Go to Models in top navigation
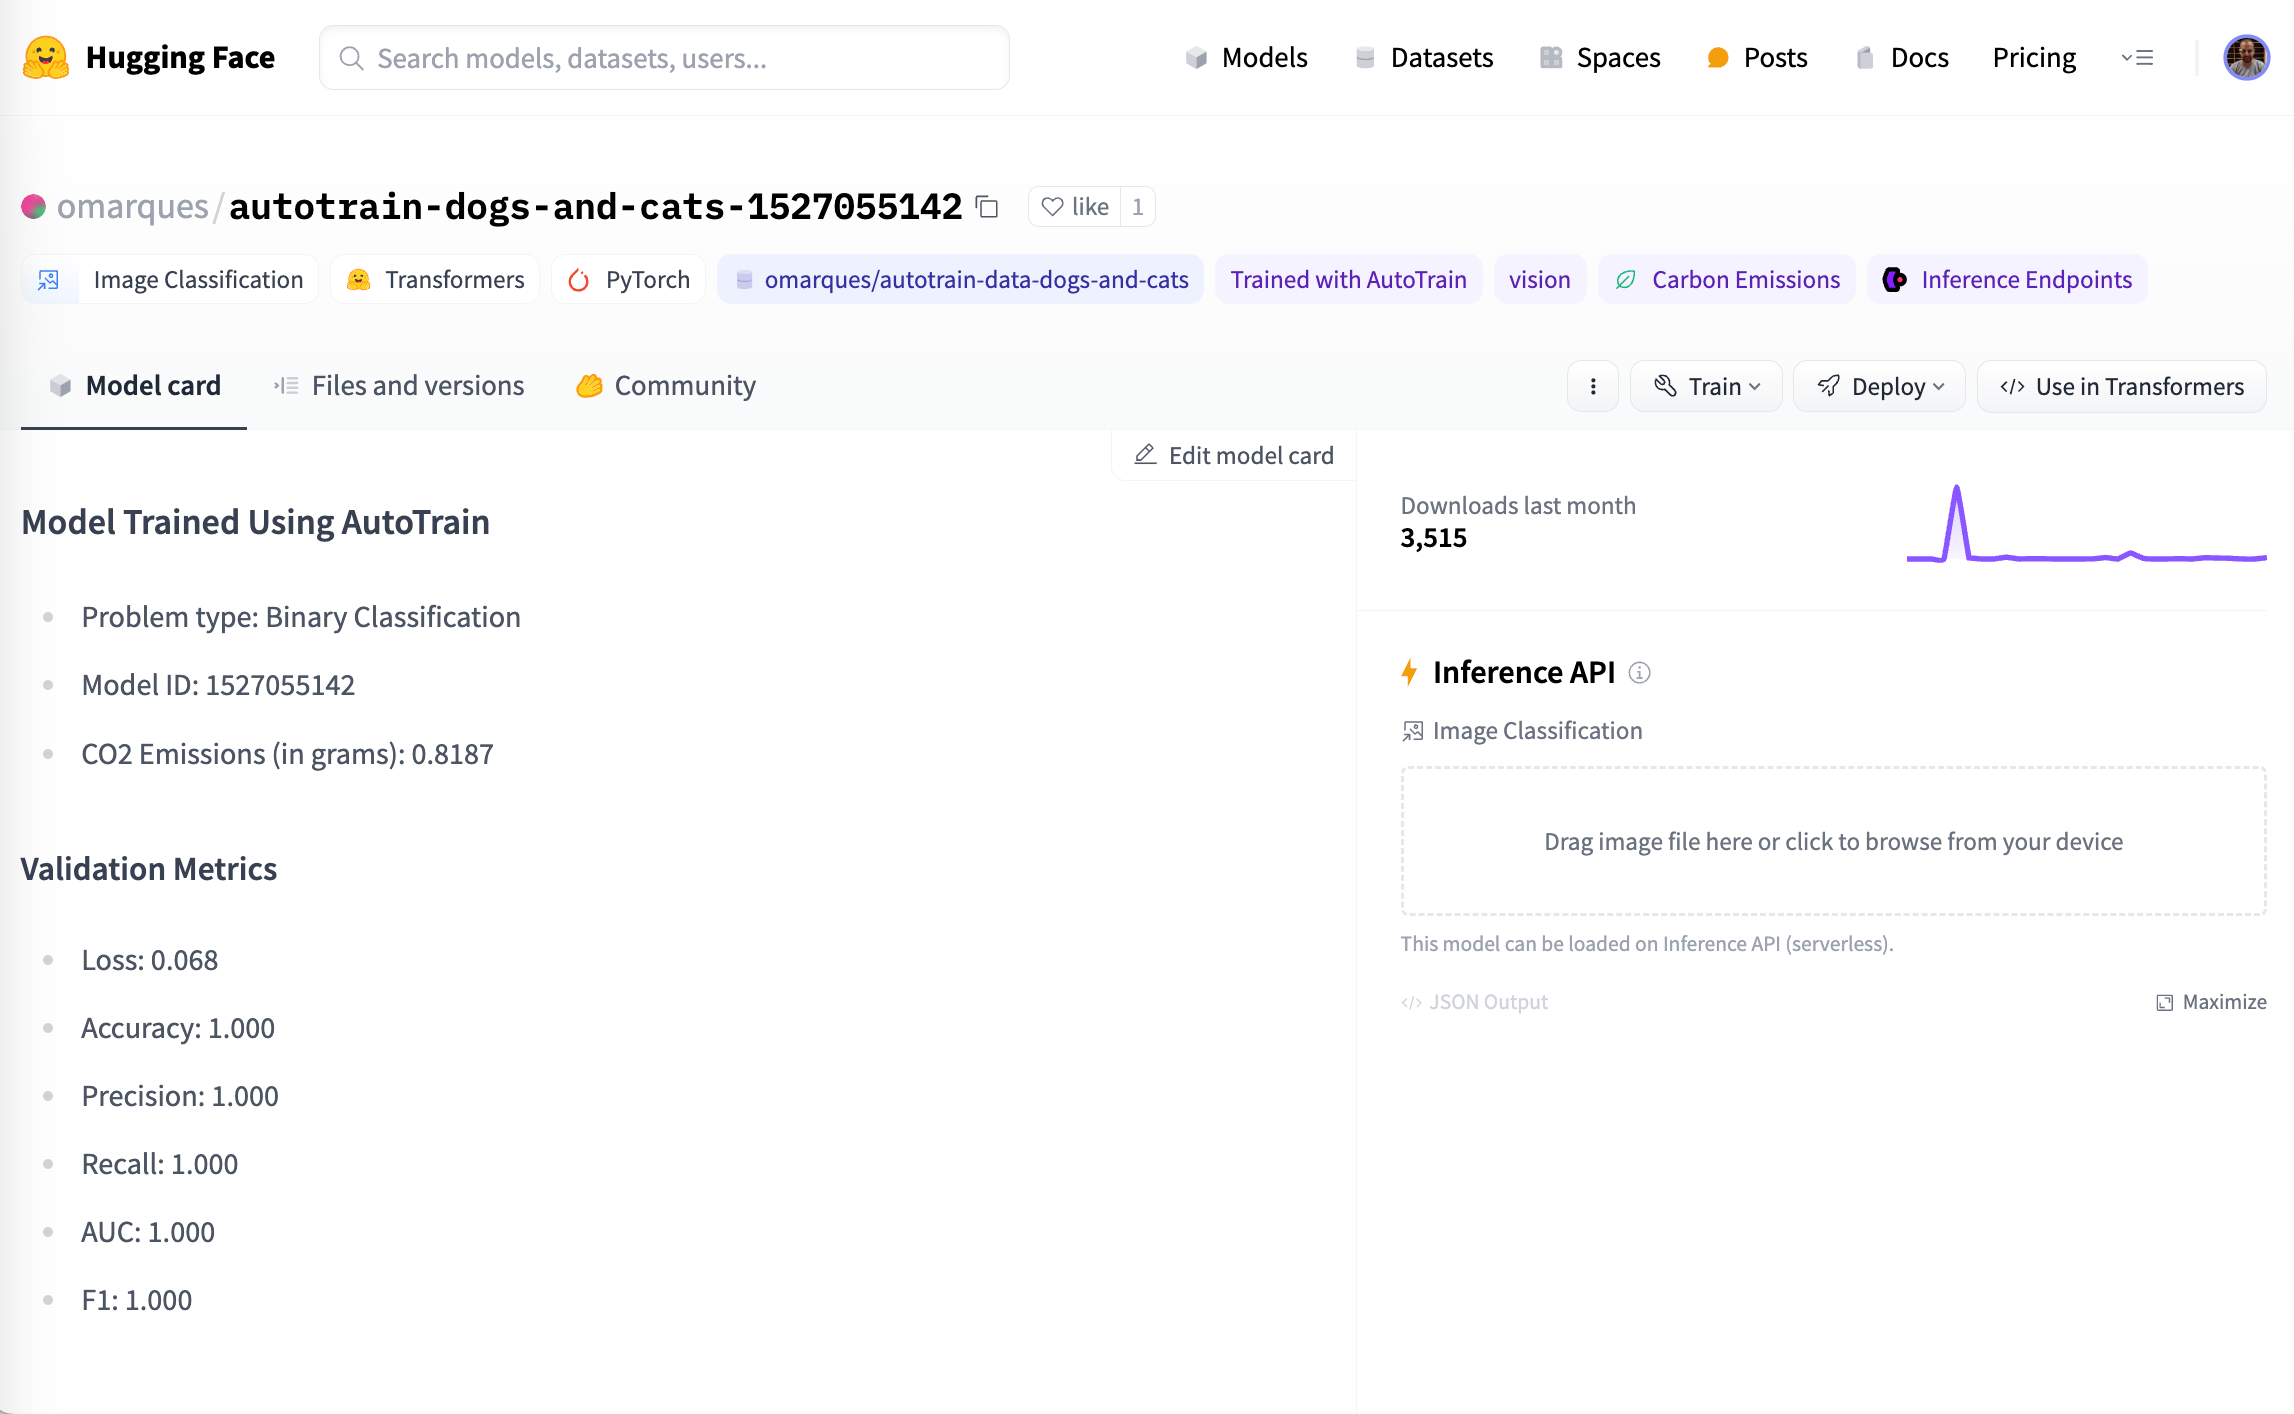The width and height of the screenshot is (2294, 1414). click(x=1246, y=58)
